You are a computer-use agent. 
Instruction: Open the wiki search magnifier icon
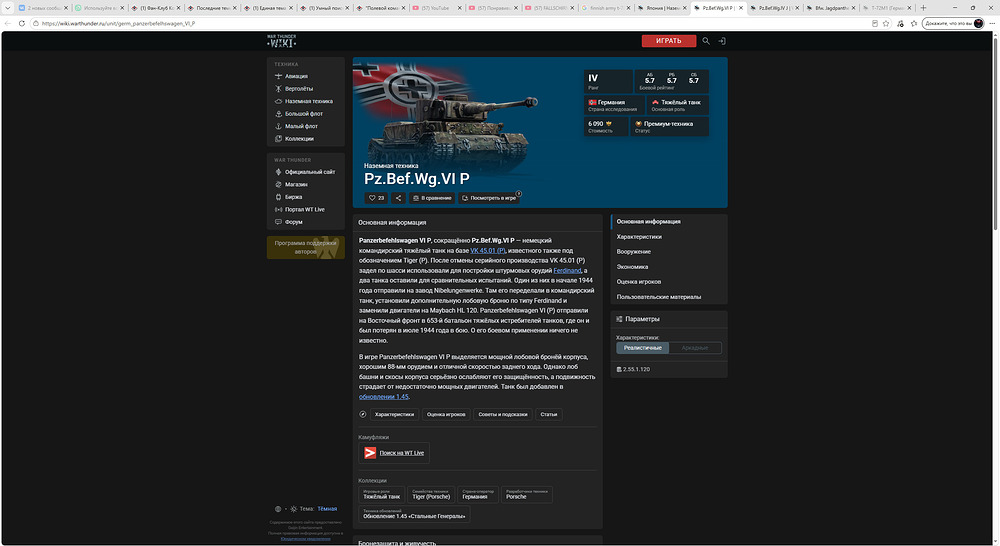pyautogui.click(x=706, y=41)
